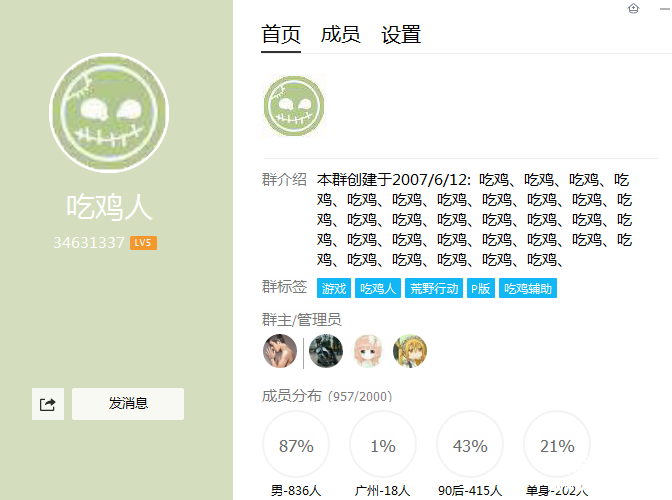Viewport: 672px width, 500px height.
Task: Open the admin avatar with pink-haired girl
Action: coord(368,351)
